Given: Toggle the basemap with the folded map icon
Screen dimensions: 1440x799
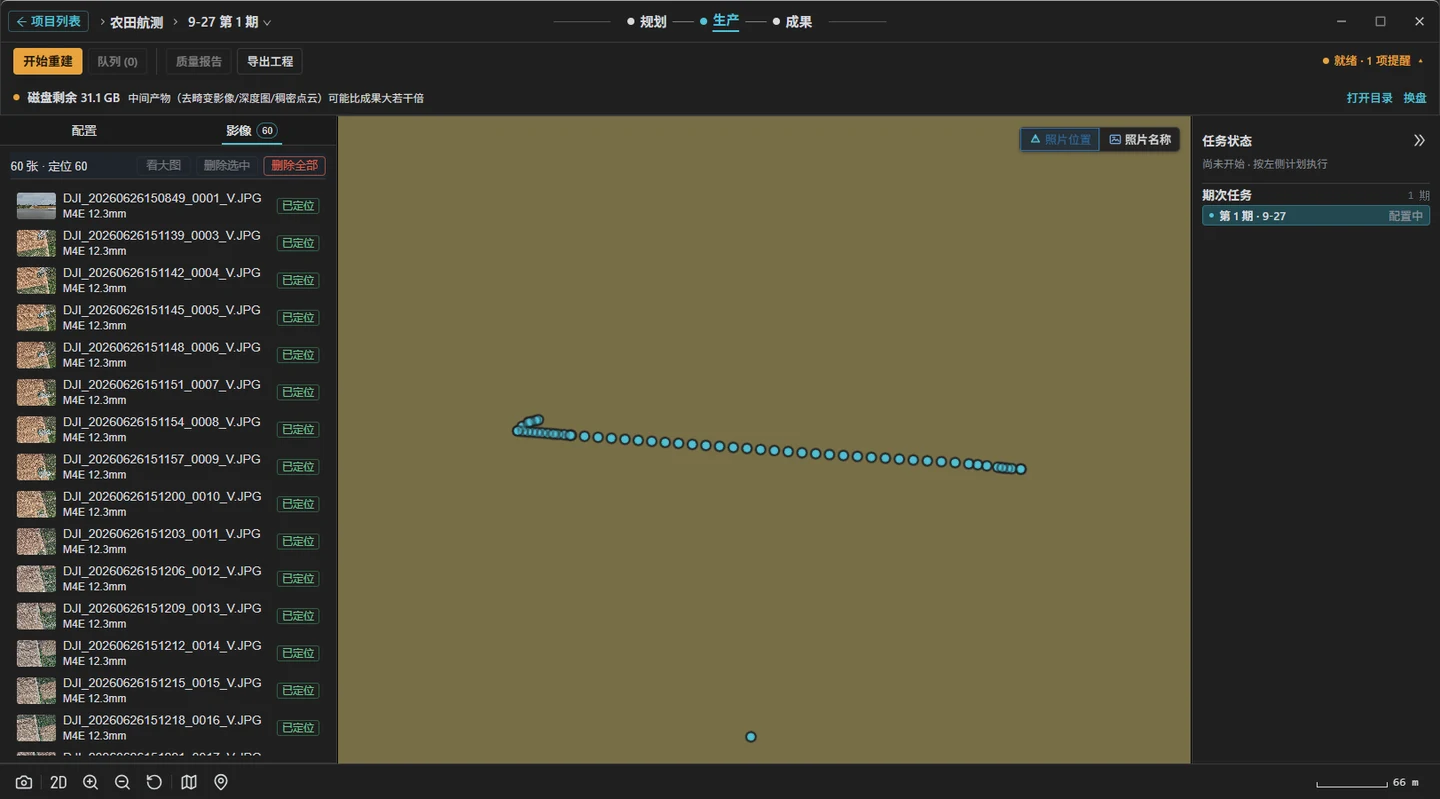Looking at the screenshot, I should 189,782.
